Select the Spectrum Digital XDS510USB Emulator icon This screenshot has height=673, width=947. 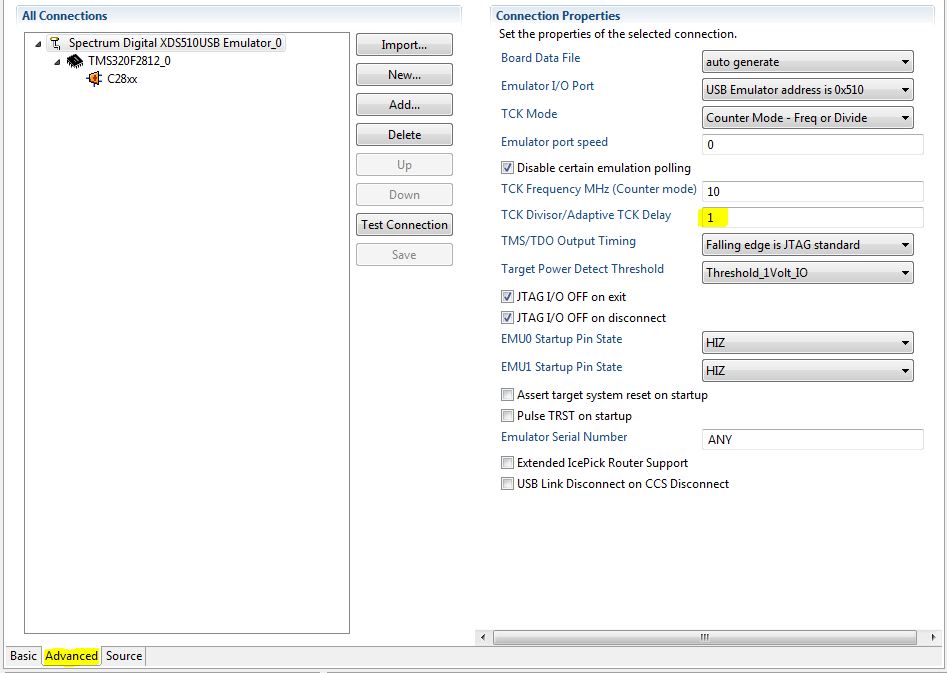(x=55, y=43)
